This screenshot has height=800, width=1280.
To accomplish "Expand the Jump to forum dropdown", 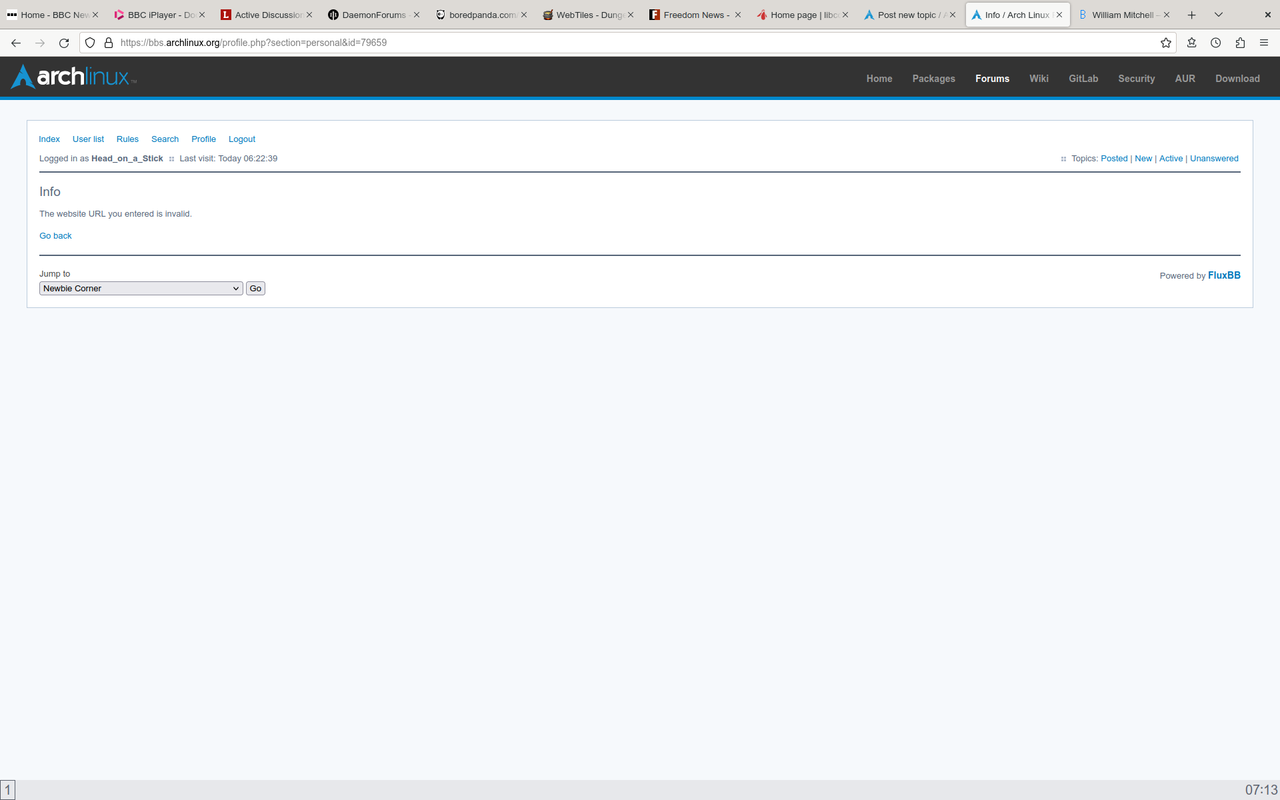I will 141,288.
